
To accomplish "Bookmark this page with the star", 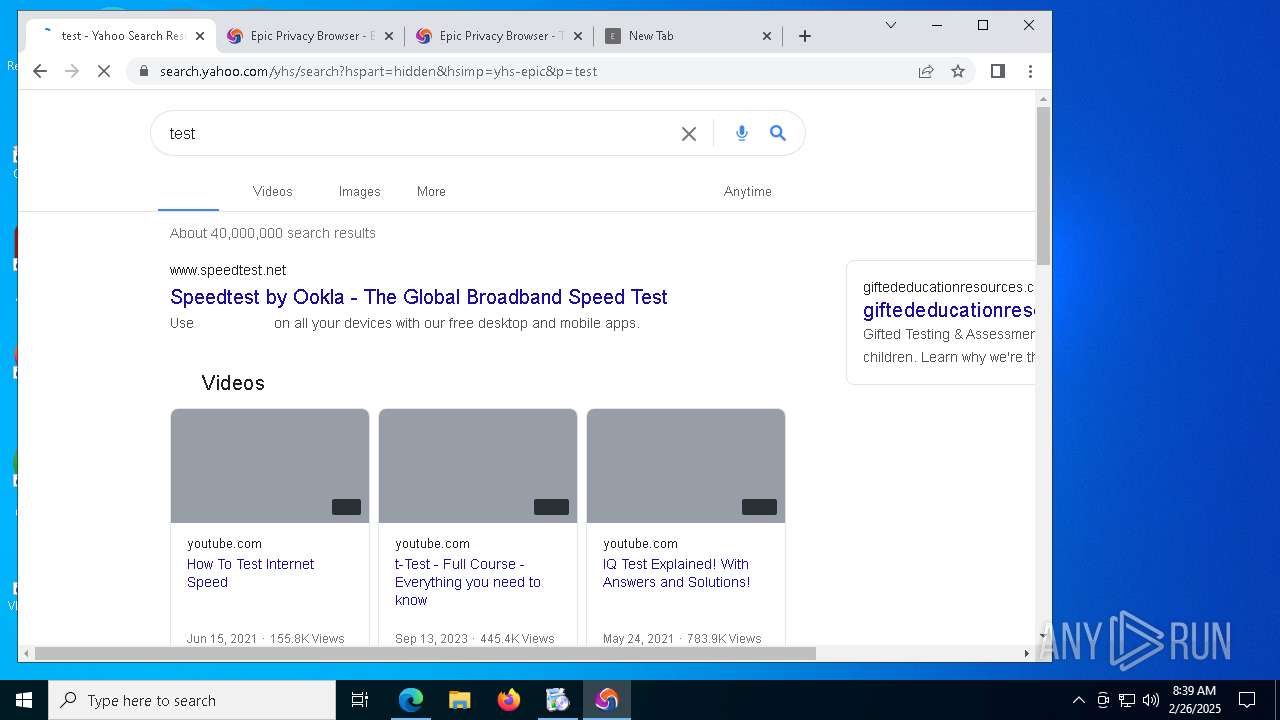I will coord(958,71).
